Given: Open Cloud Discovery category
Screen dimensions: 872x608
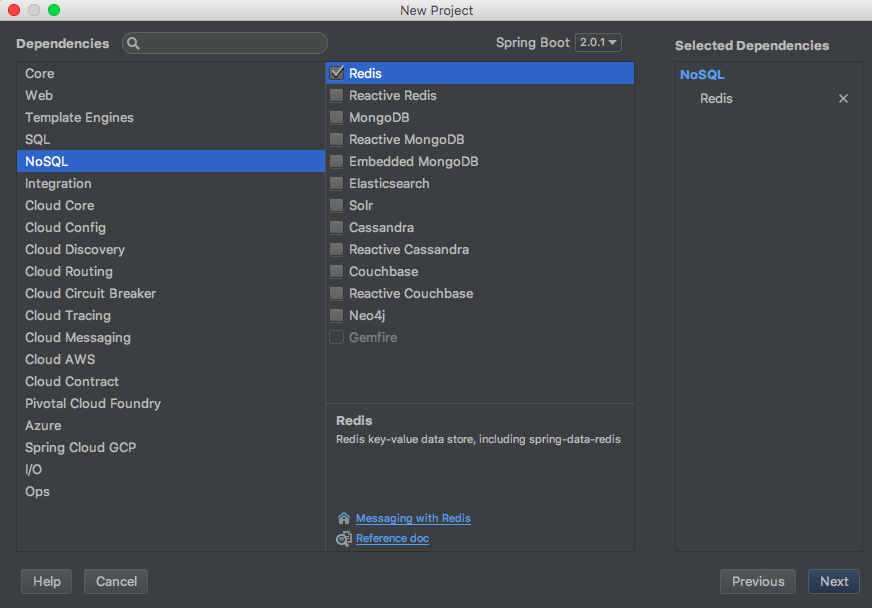Looking at the screenshot, I should coord(171,249).
